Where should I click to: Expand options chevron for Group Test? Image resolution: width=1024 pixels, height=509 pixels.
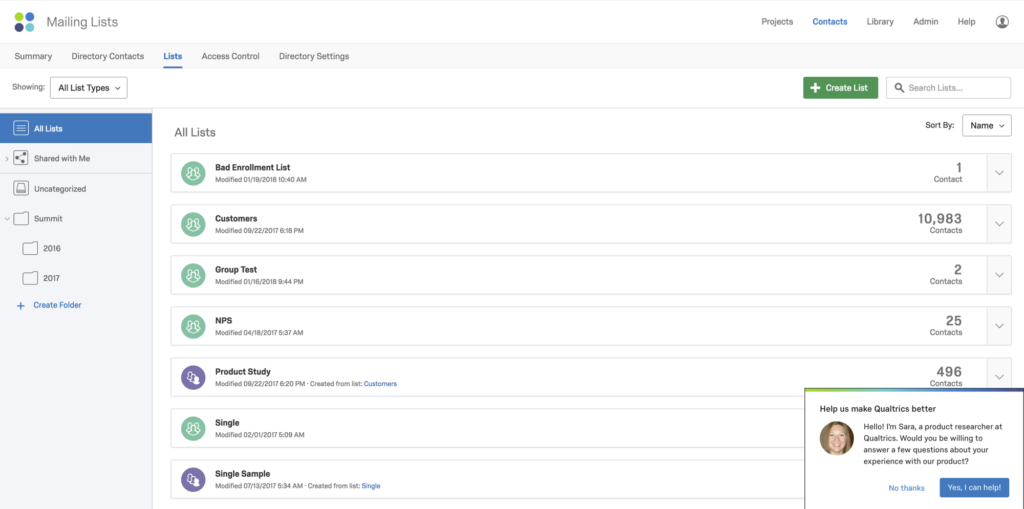click(x=999, y=275)
